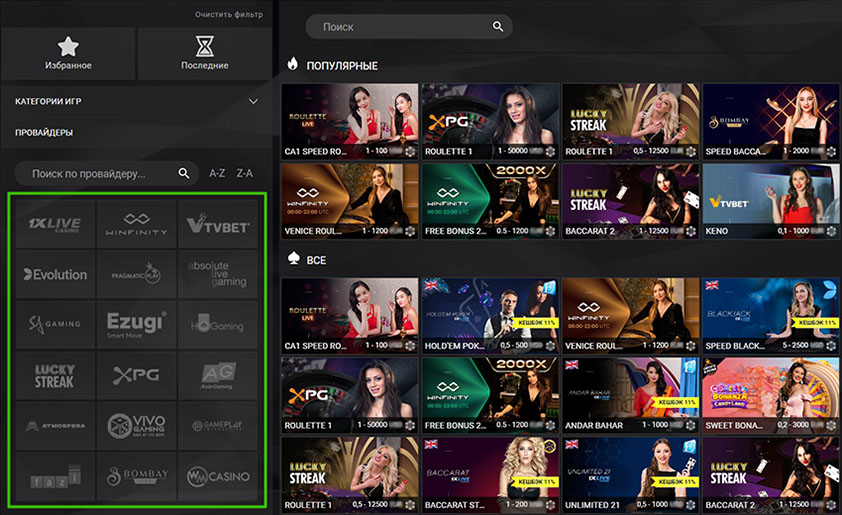Click the Очистить фильтр link
The height and width of the screenshot is (515, 842).
pos(230,15)
